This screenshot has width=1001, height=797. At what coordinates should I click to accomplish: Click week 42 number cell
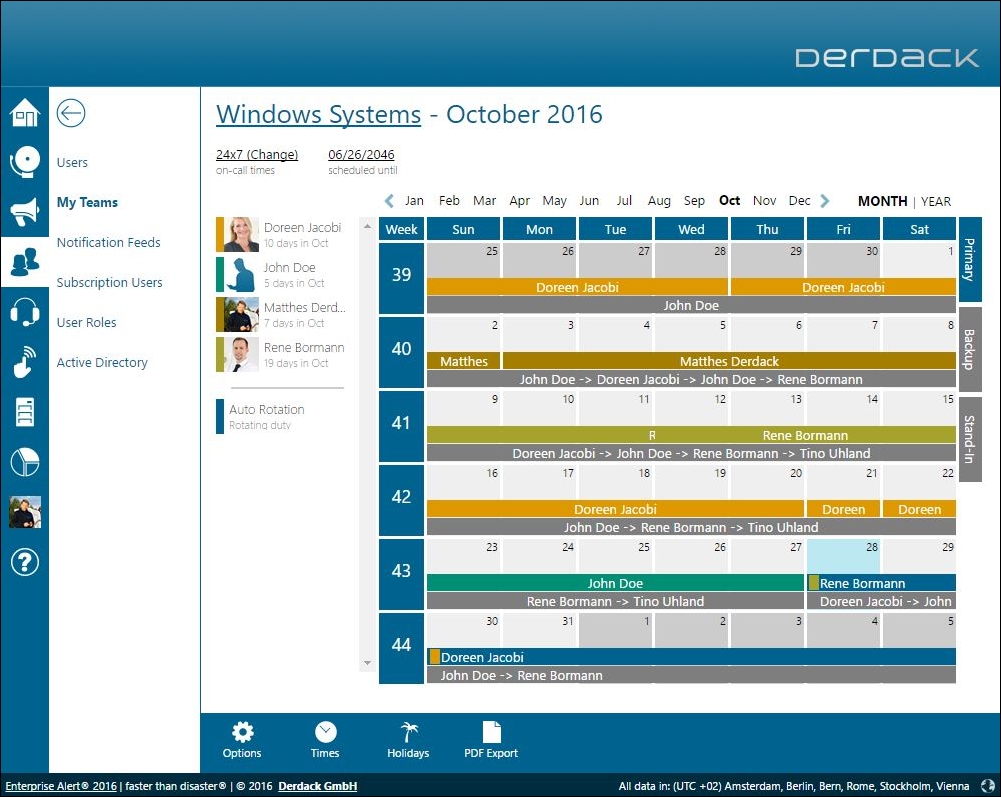[401, 500]
